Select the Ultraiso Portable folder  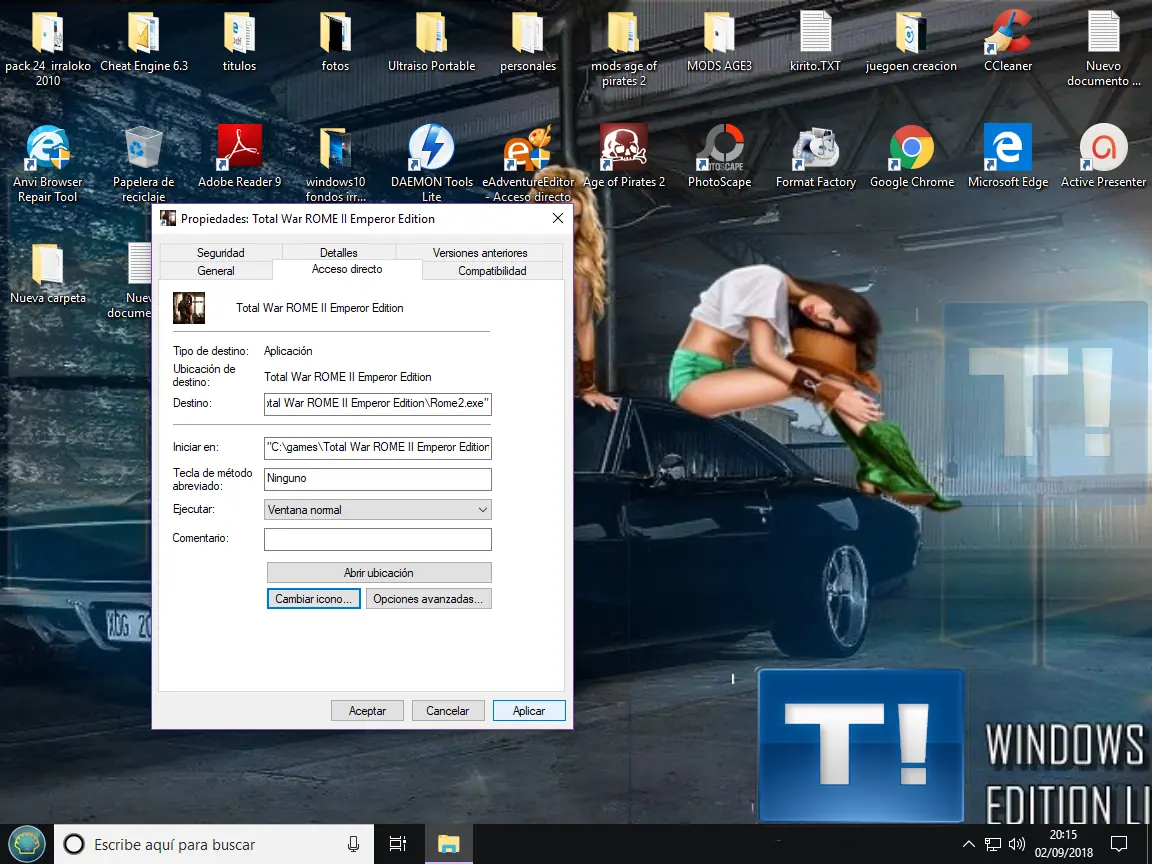(x=431, y=34)
